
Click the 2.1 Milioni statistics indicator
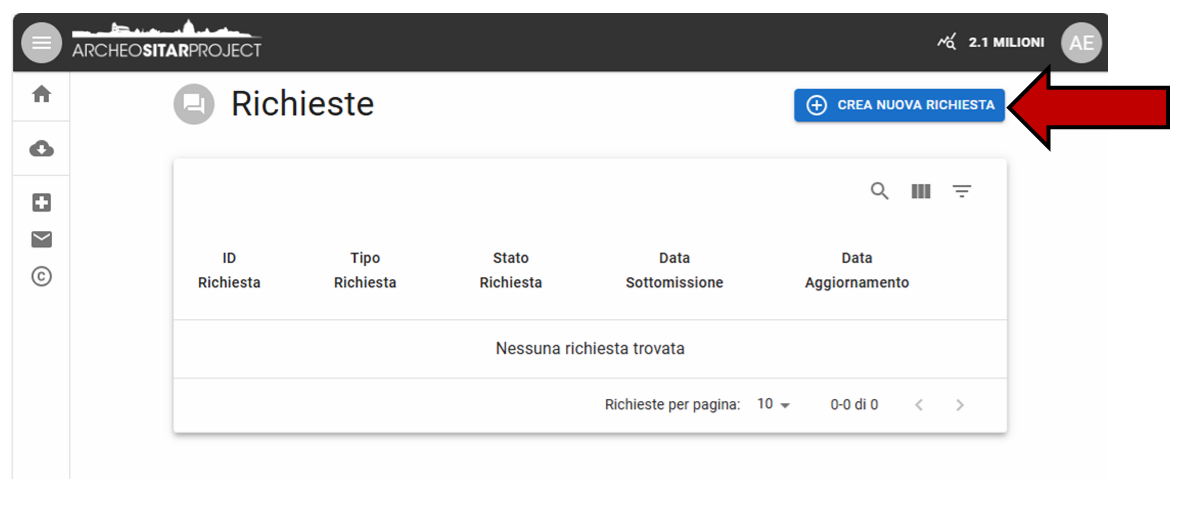991,43
